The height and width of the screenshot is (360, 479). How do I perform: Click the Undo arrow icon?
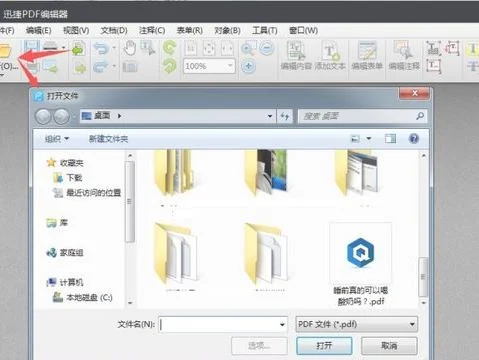(x=101, y=49)
